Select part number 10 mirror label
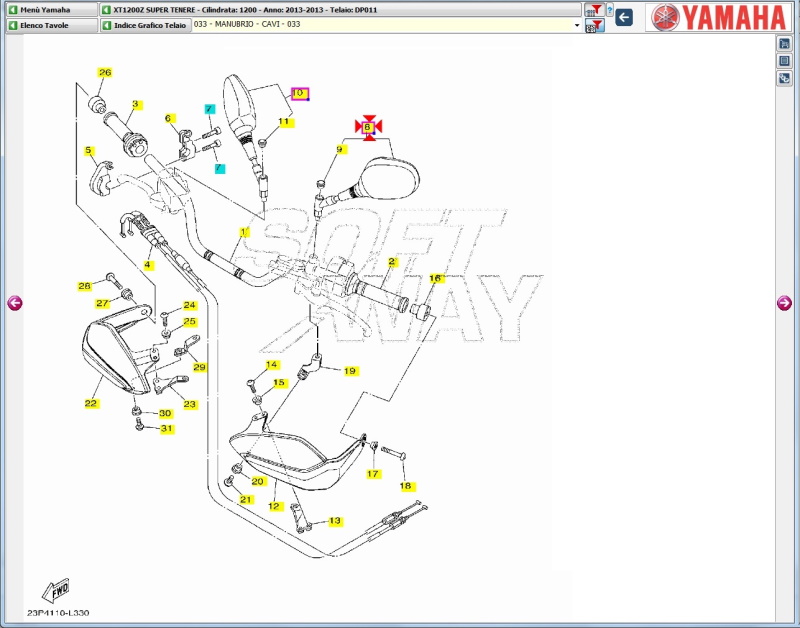This screenshot has height=628, width=800. coord(299,93)
